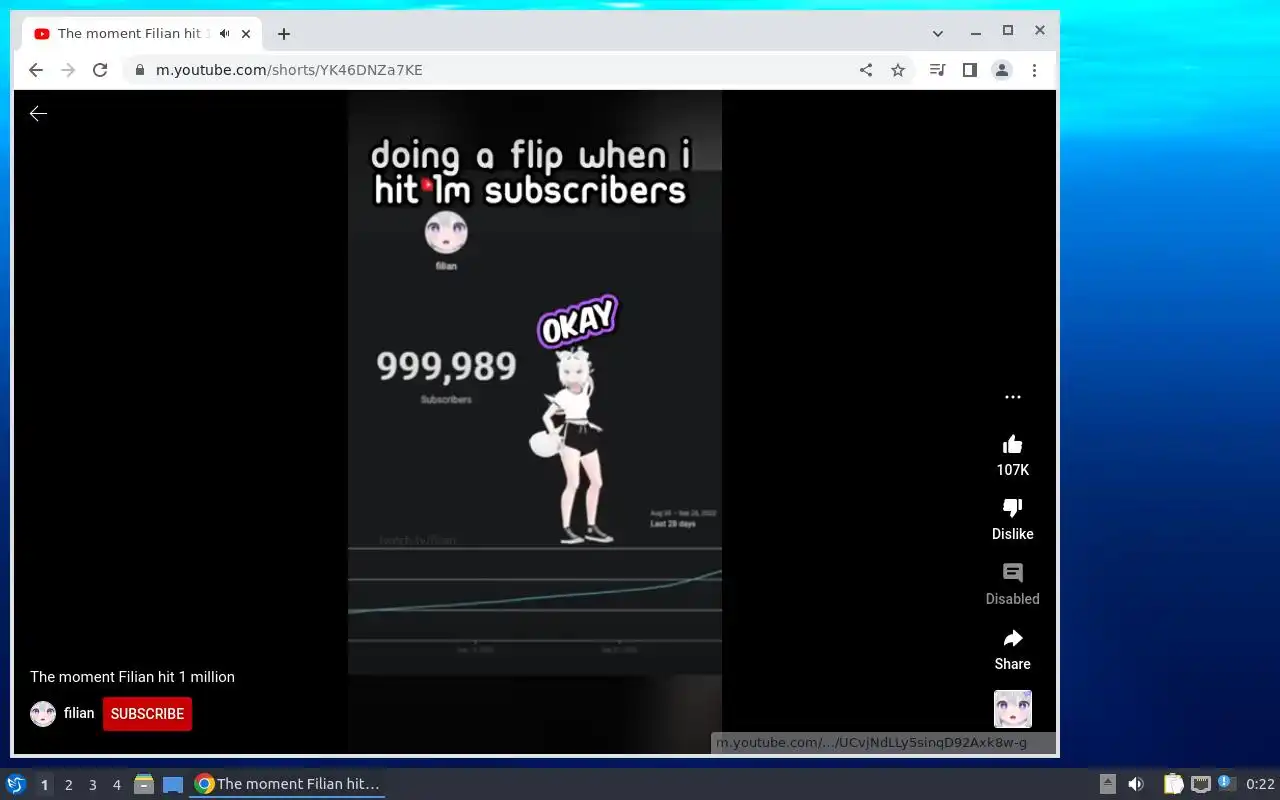1280x800 pixels.
Task: Open Chrome three-dot customize menu
Action: click(x=1034, y=70)
